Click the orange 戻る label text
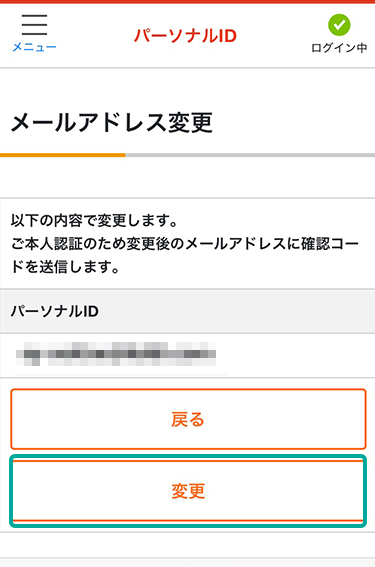This screenshot has width=375, height=567. pos(188,419)
